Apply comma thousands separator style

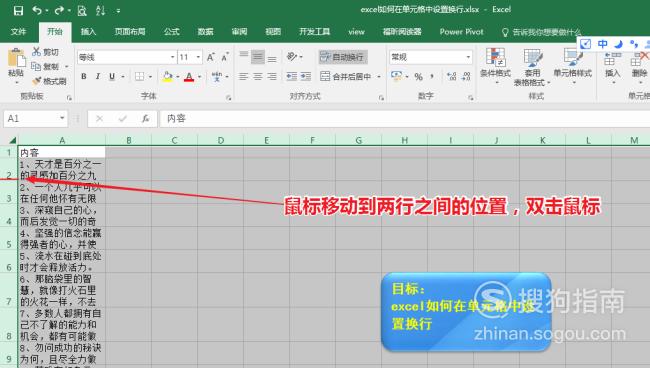432,77
